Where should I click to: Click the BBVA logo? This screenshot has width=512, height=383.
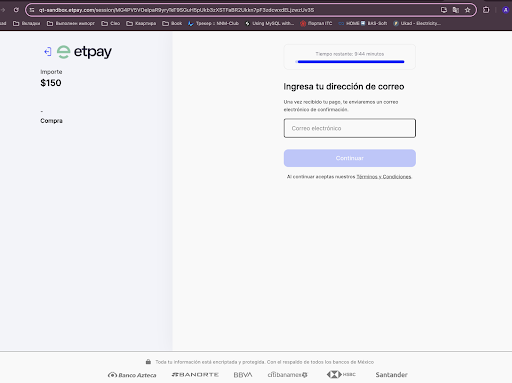coord(243,375)
